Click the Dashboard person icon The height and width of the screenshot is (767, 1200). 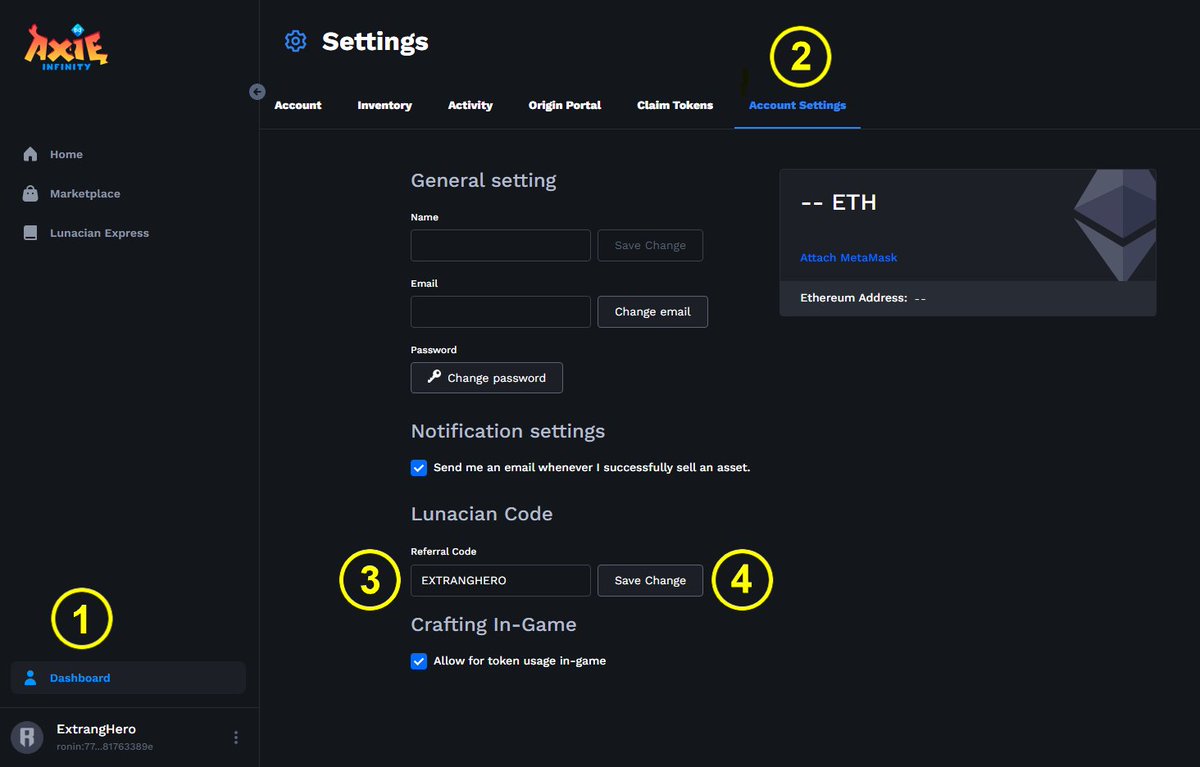pyautogui.click(x=30, y=677)
